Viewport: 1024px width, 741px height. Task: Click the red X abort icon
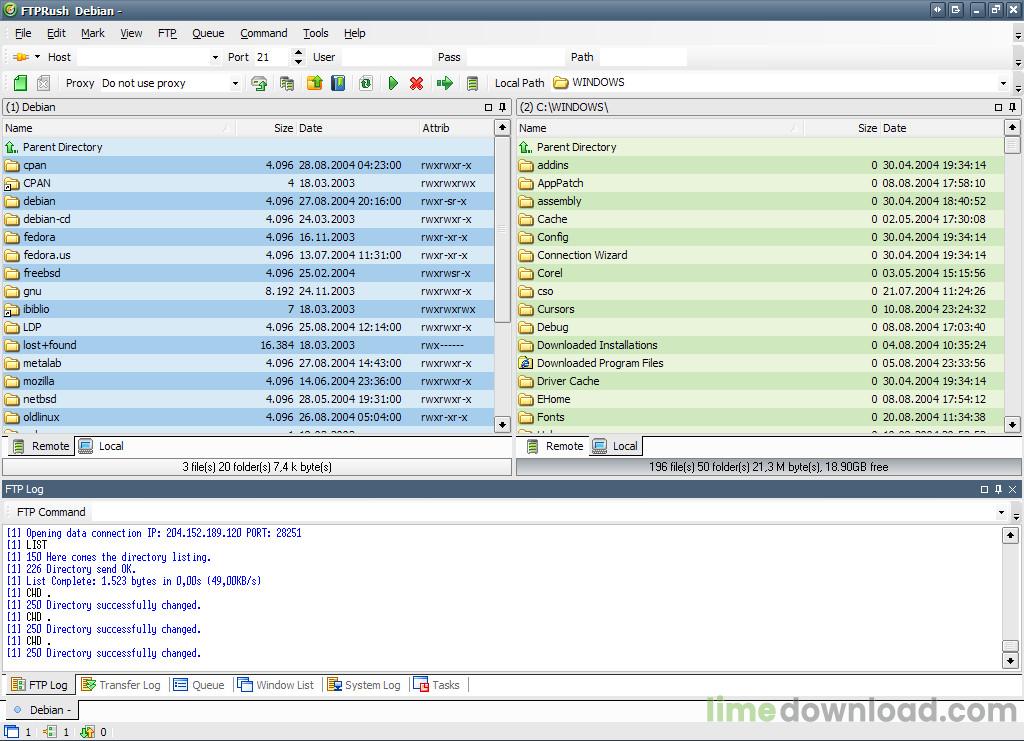pyautogui.click(x=417, y=84)
